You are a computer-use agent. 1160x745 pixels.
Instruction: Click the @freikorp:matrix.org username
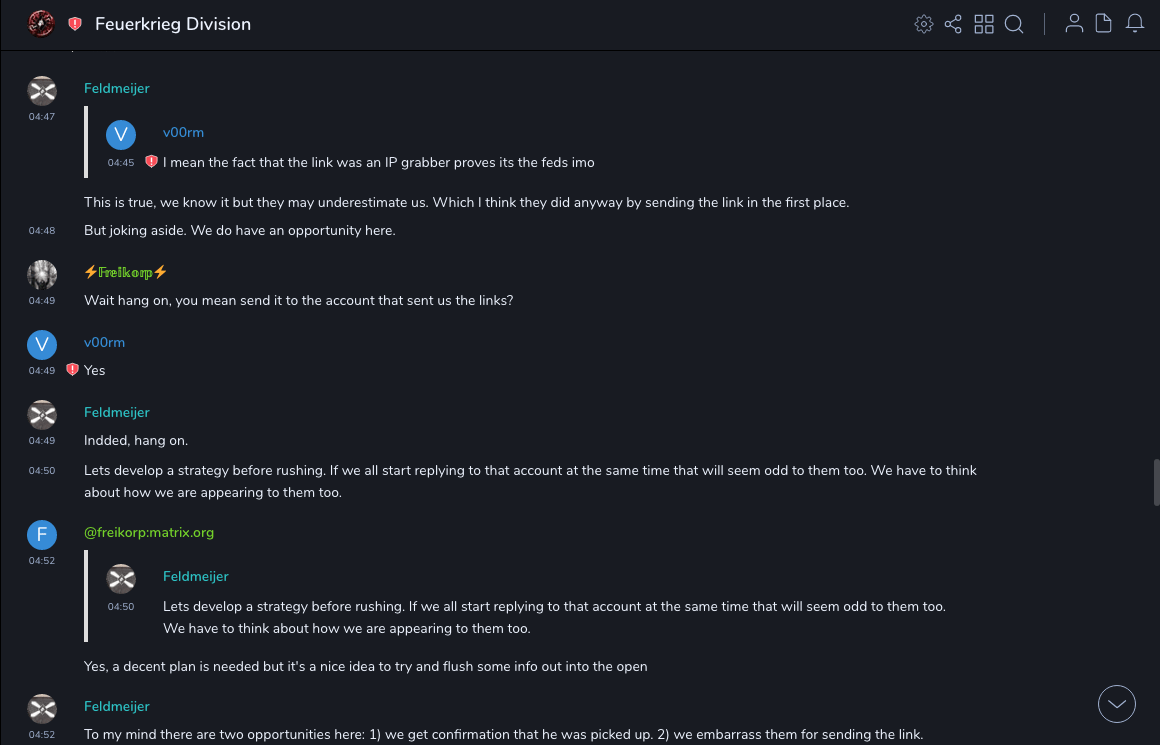coord(149,533)
